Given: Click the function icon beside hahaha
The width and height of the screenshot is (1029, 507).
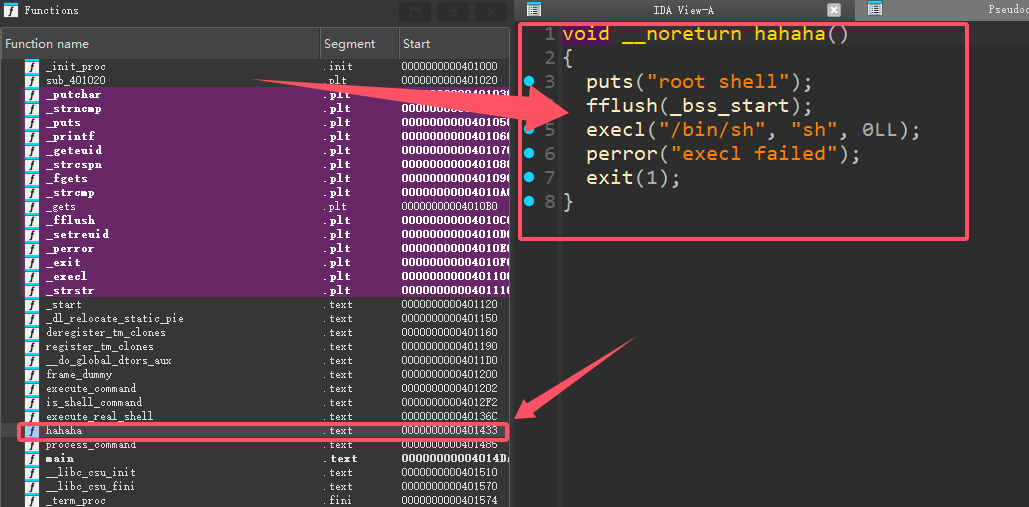Looking at the screenshot, I should [32, 431].
